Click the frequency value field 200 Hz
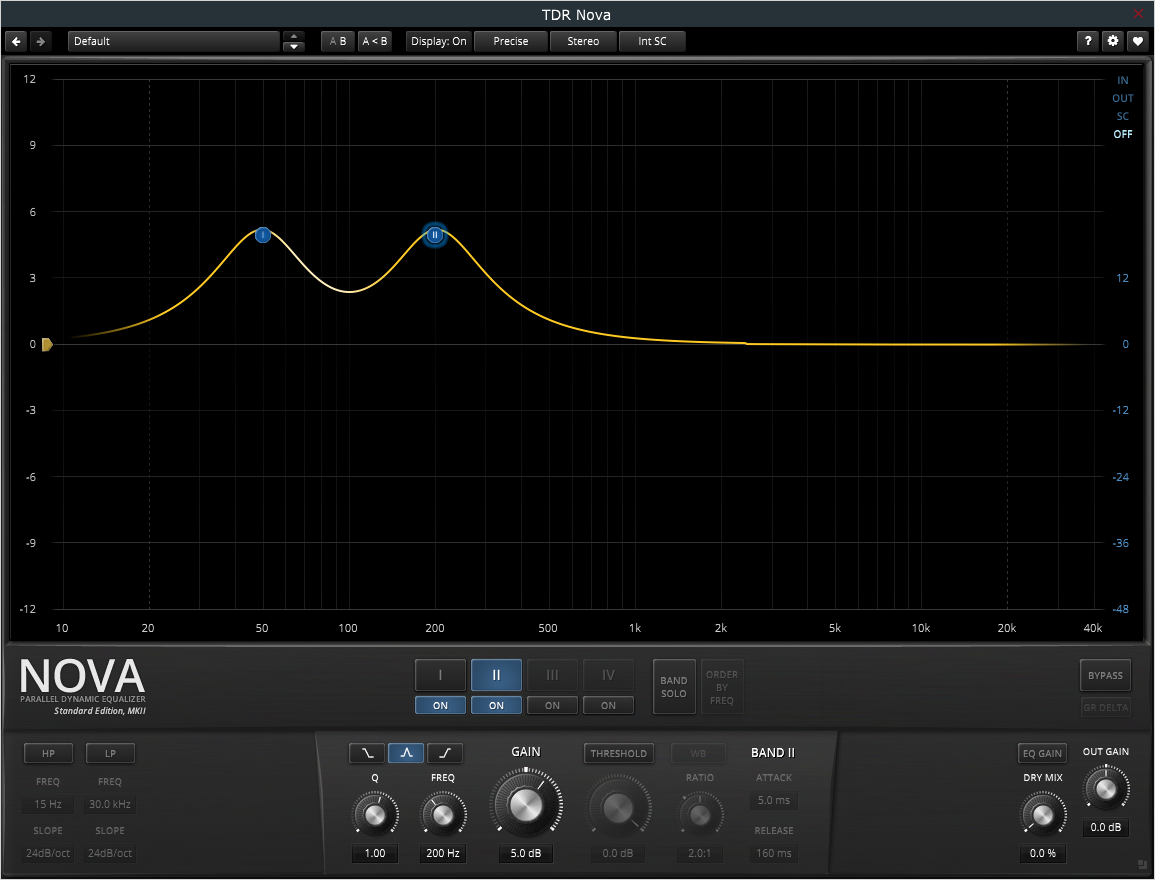Viewport: 1155px width, 880px height. (443, 853)
